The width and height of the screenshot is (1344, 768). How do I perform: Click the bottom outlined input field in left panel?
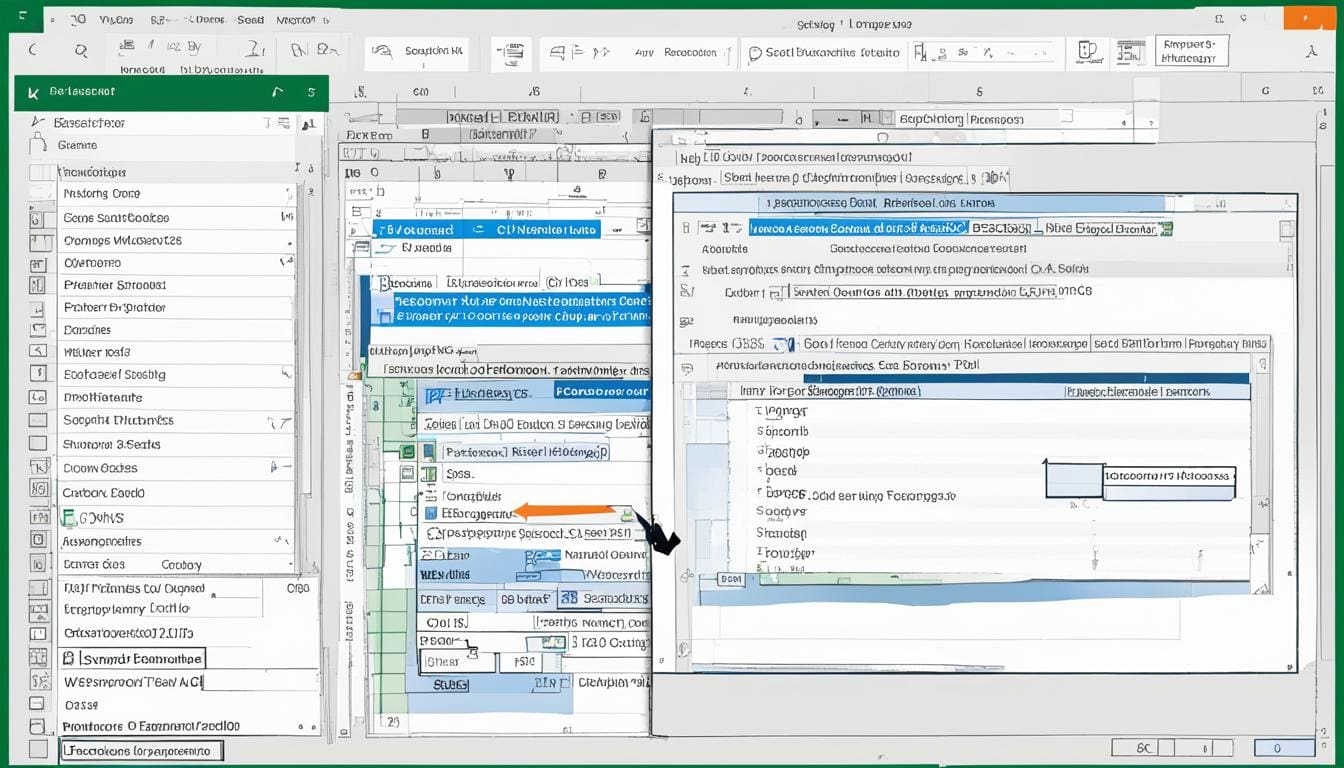(140, 751)
